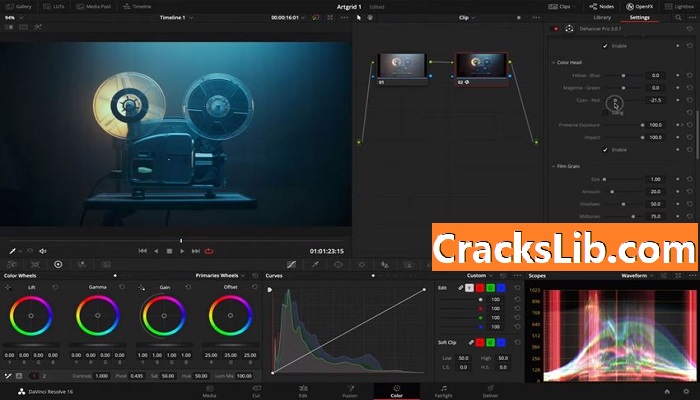Open the Scopes Waveform dropdown
Screen dimensions: 700x400
click(637, 275)
